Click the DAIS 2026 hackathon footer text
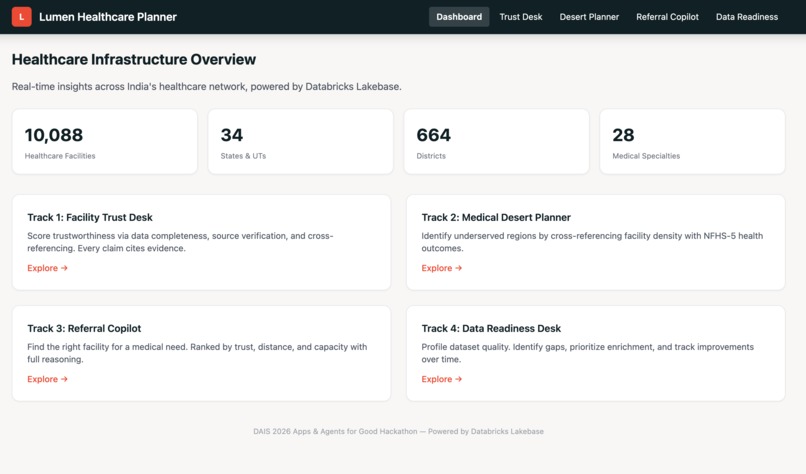Image resolution: width=806 pixels, height=474 pixels. pos(398,431)
